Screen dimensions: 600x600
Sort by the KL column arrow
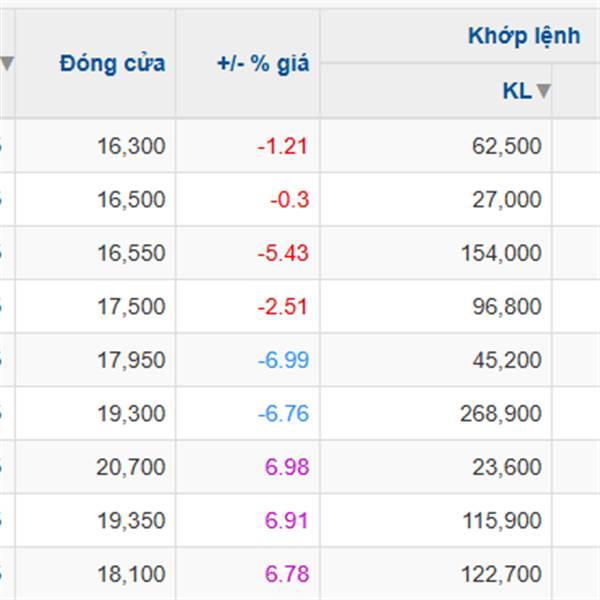point(543,91)
